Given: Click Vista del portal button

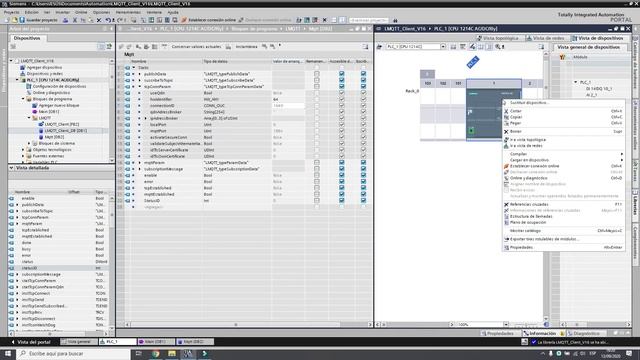Looking at the screenshot, I should [30, 342].
